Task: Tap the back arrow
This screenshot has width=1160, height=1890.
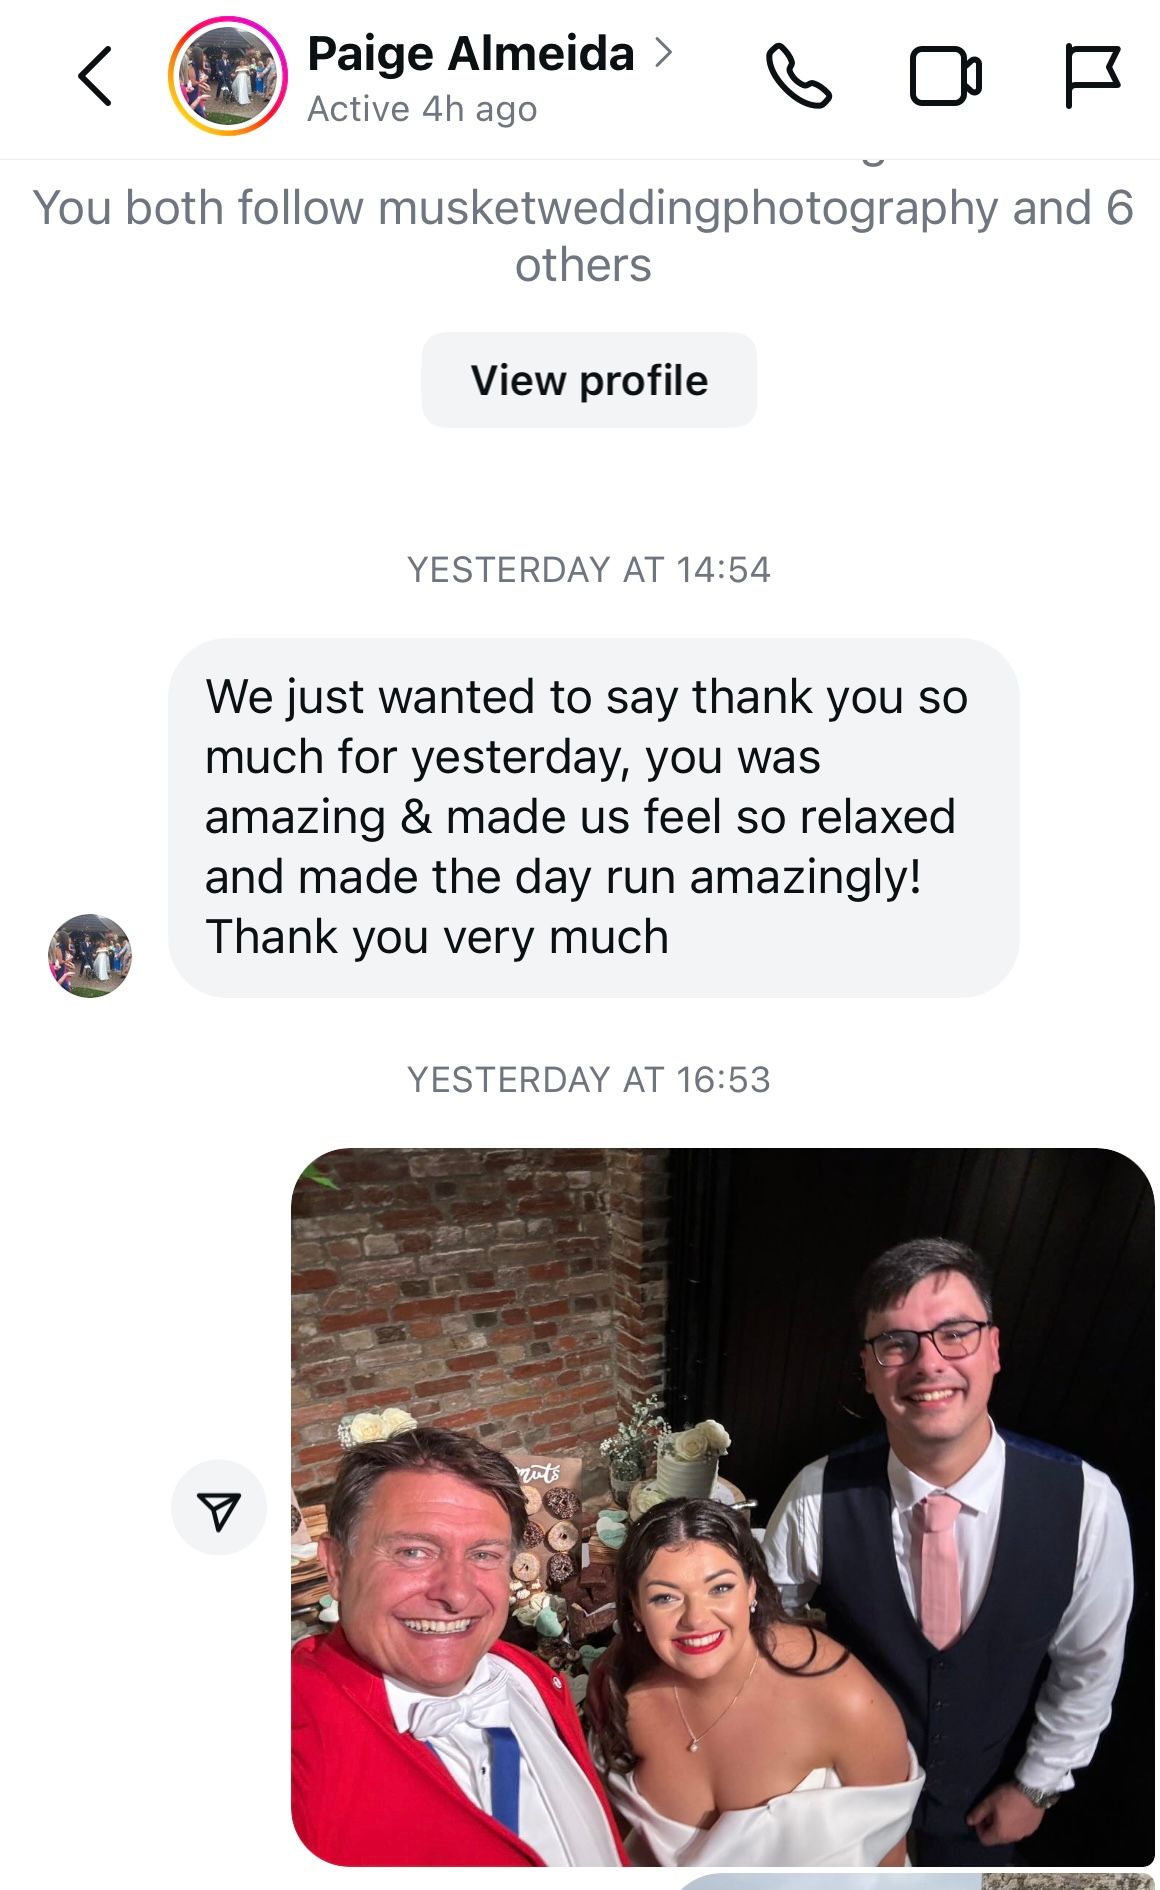Action: 95,76
